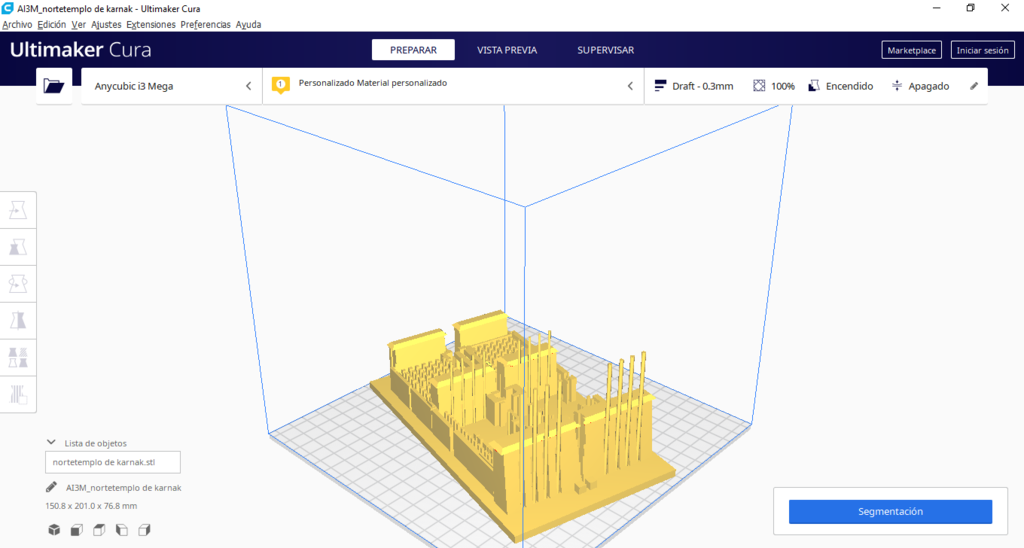Click the Draft - 0.3mm profile icon

[x=660, y=86]
